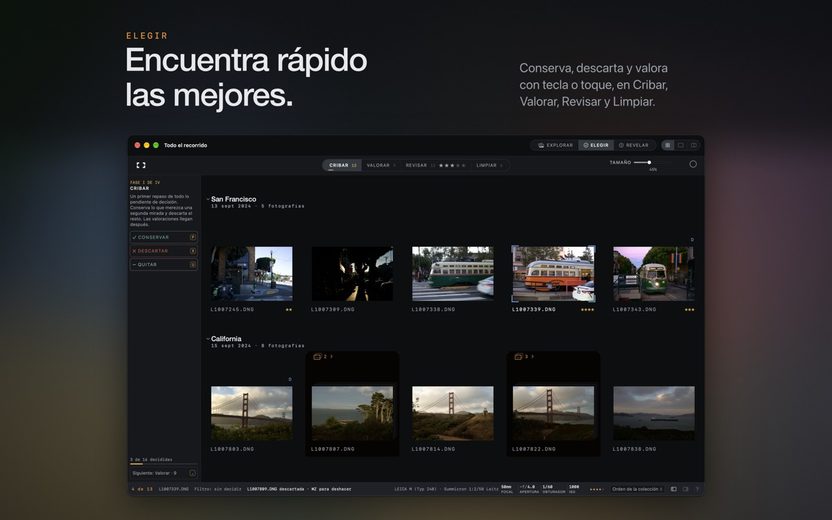Switch to side-by-side compare view icon
832x520 pixels.
(694, 145)
